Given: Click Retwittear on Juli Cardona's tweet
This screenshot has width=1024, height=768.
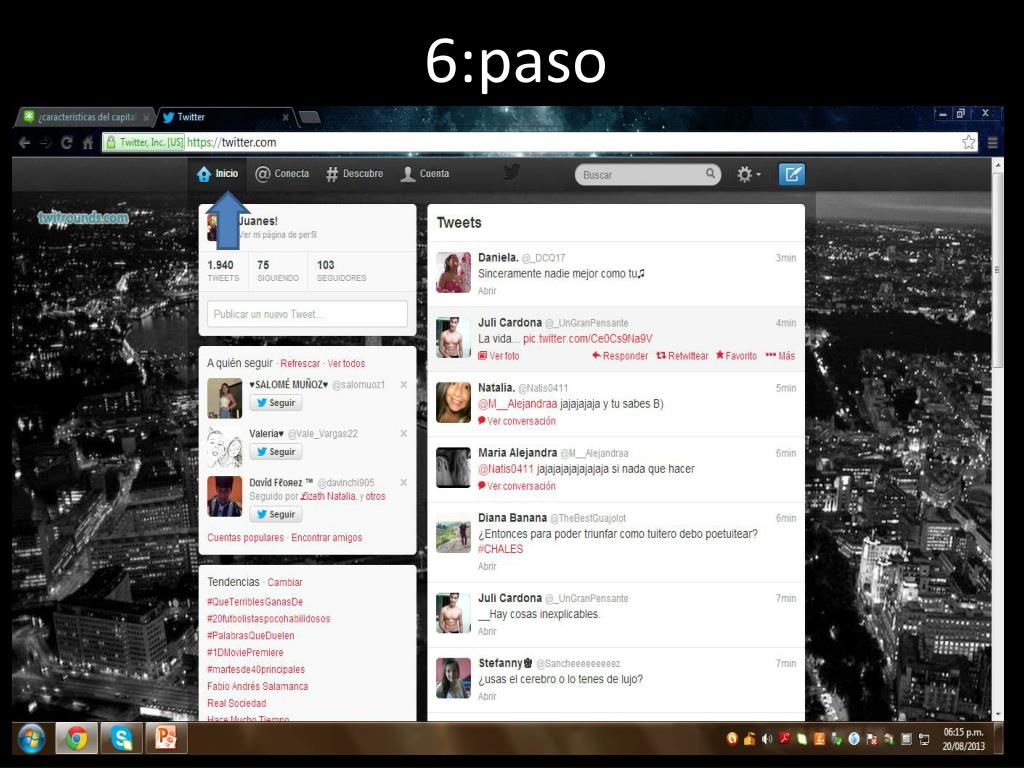Looking at the screenshot, I should pos(682,356).
